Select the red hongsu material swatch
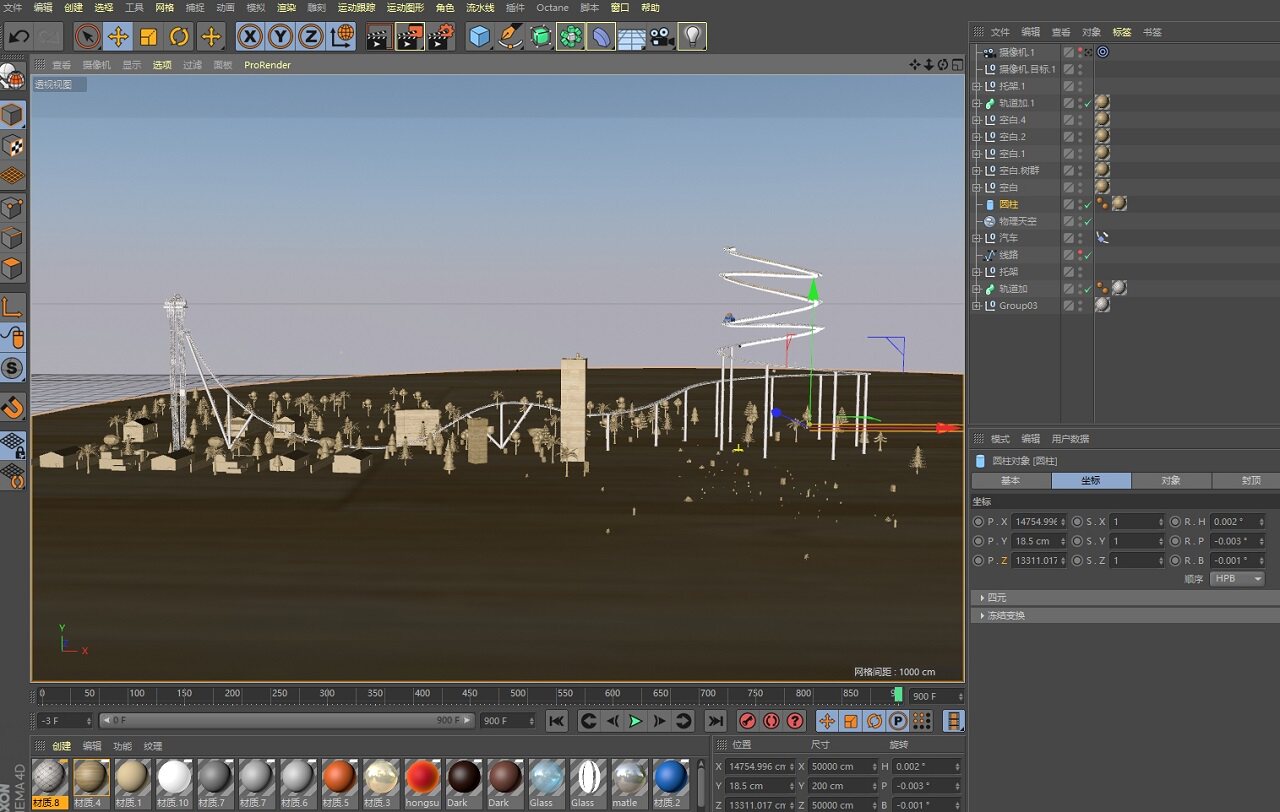1280x812 pixels. [422, 777]
